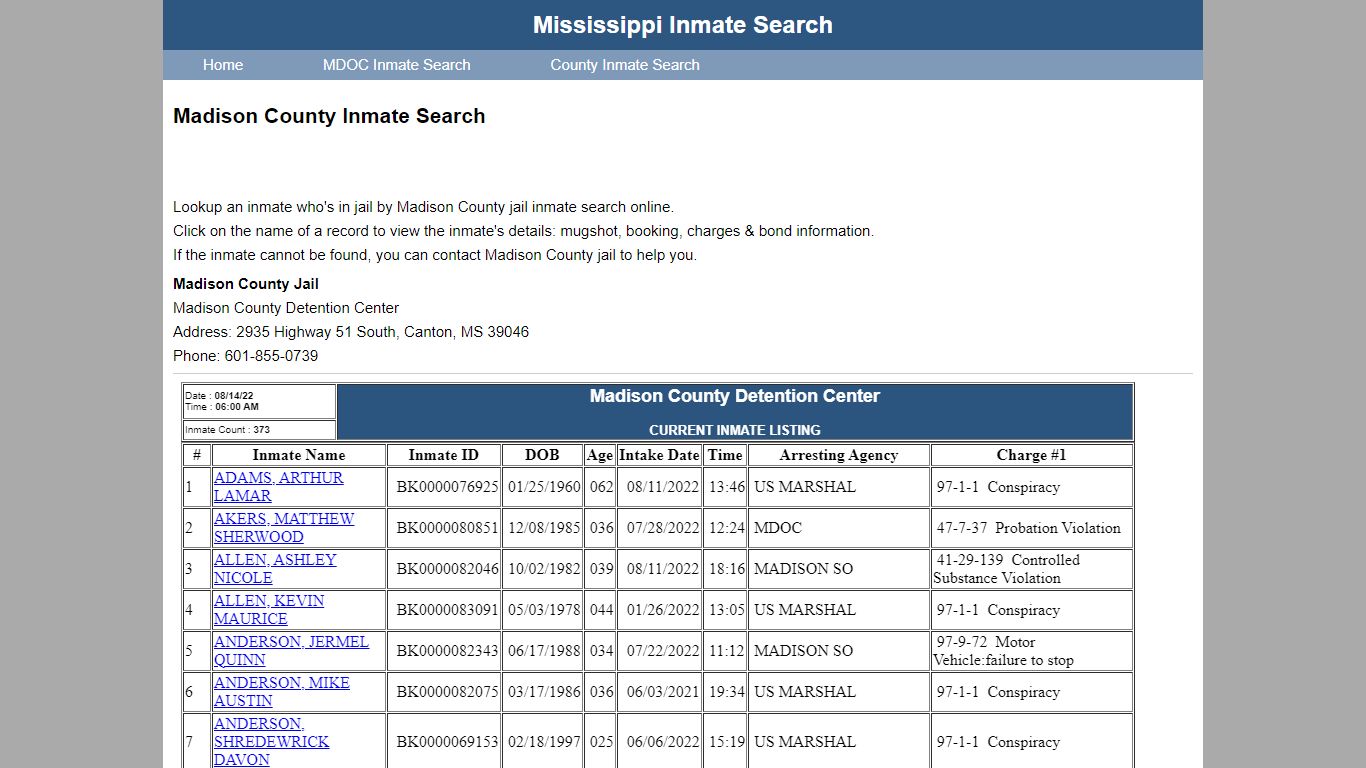Click 41-29-139 Controlled Substance Violation charge
The width and height of the screenshot is (1366, 768).
click(1007, 569)
